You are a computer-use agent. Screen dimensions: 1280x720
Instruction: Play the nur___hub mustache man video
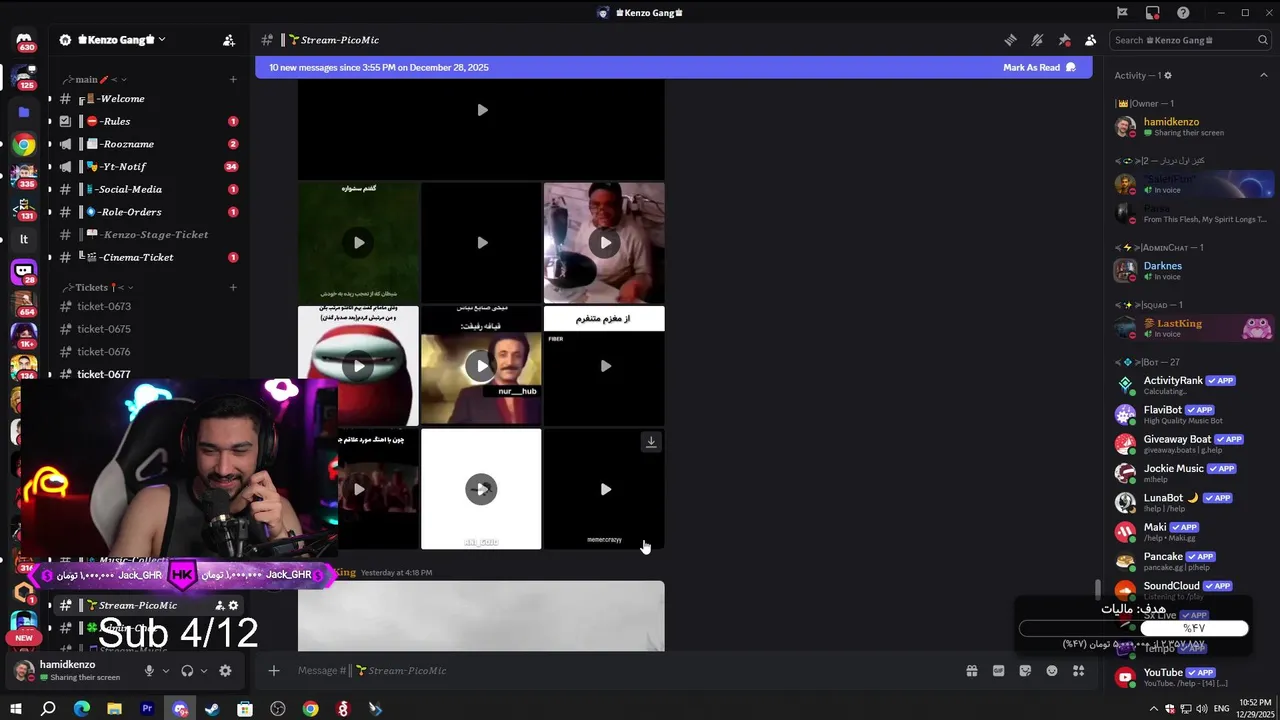(x=482, y=366)
